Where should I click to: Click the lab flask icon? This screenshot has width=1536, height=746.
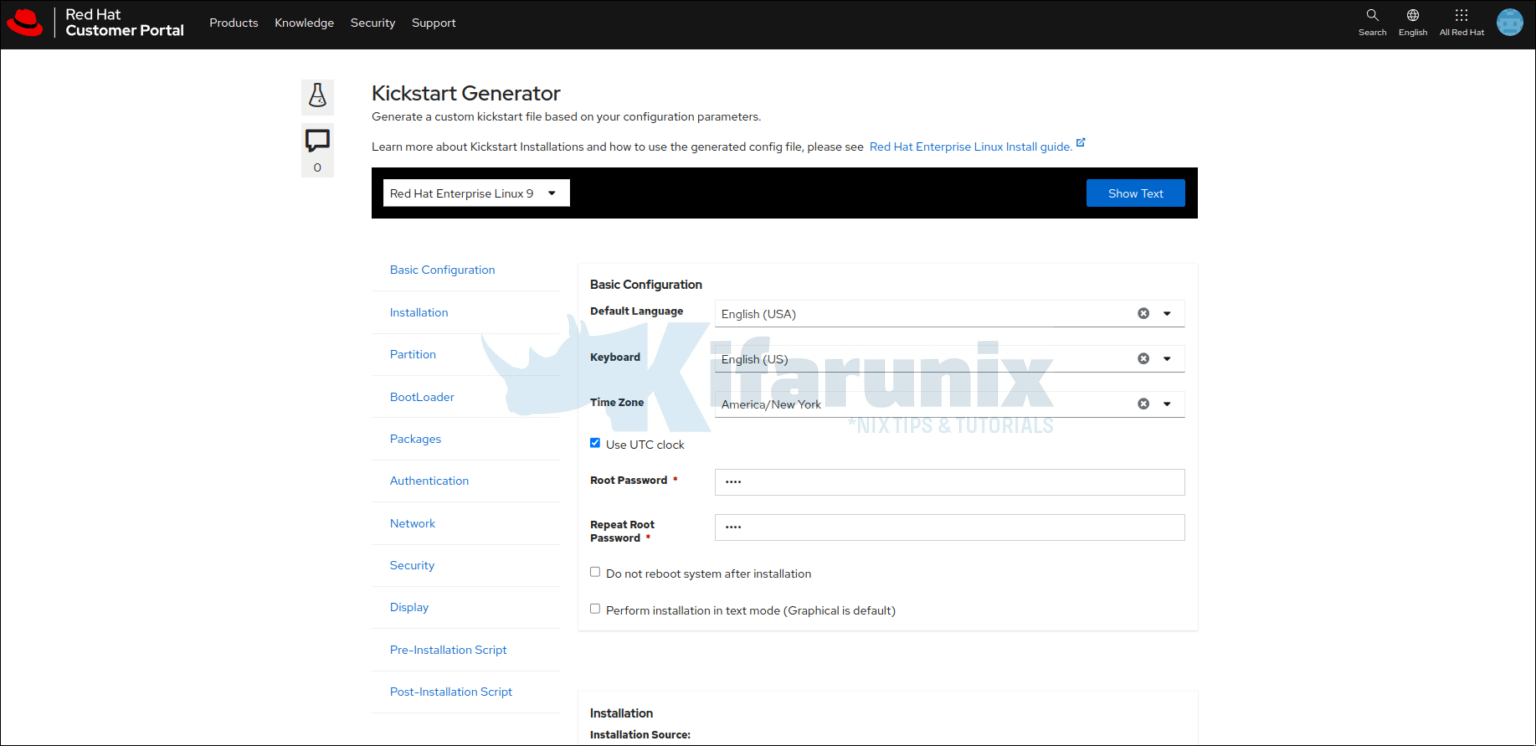[x=317, y=96]
